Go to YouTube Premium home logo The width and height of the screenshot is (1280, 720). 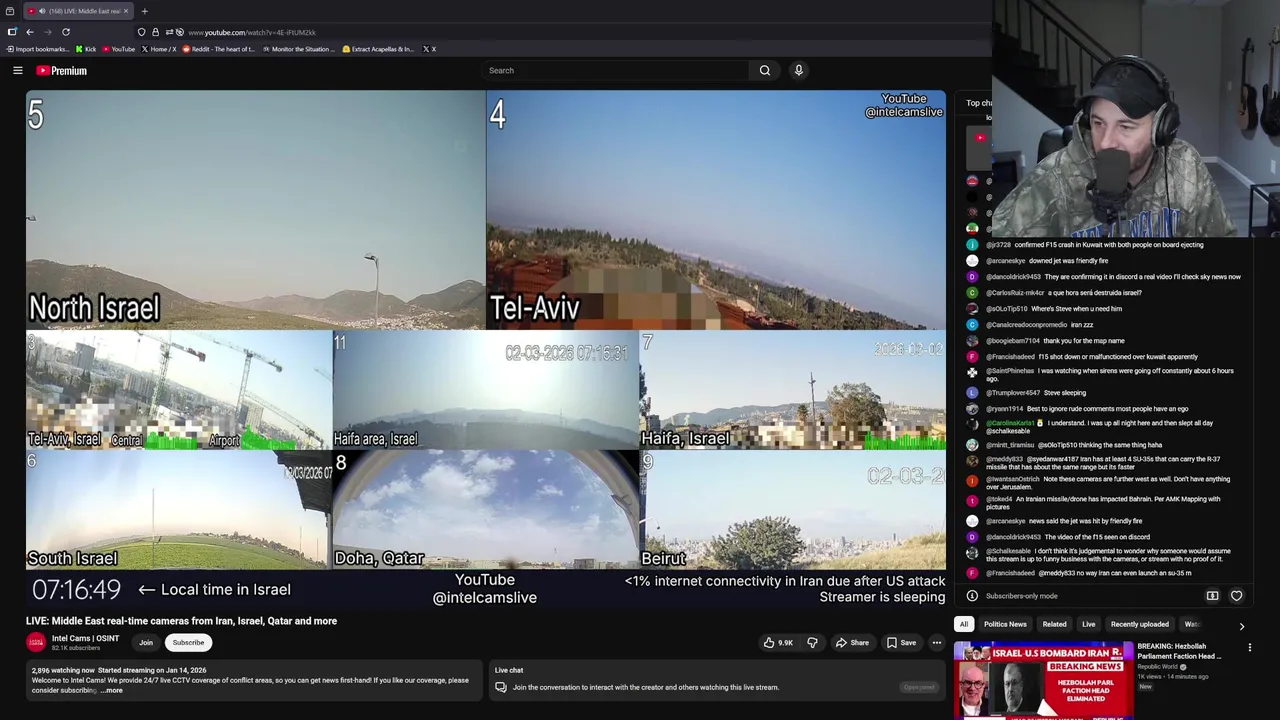point(62,70)
